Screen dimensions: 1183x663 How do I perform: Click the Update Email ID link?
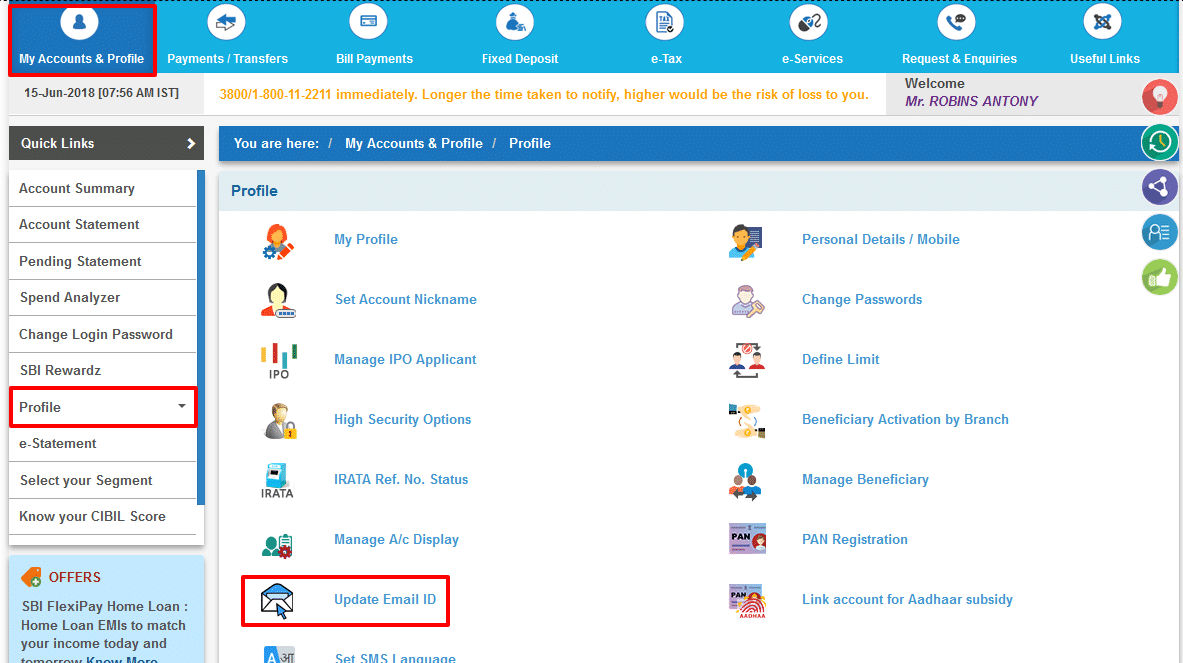tap(385, 600)
